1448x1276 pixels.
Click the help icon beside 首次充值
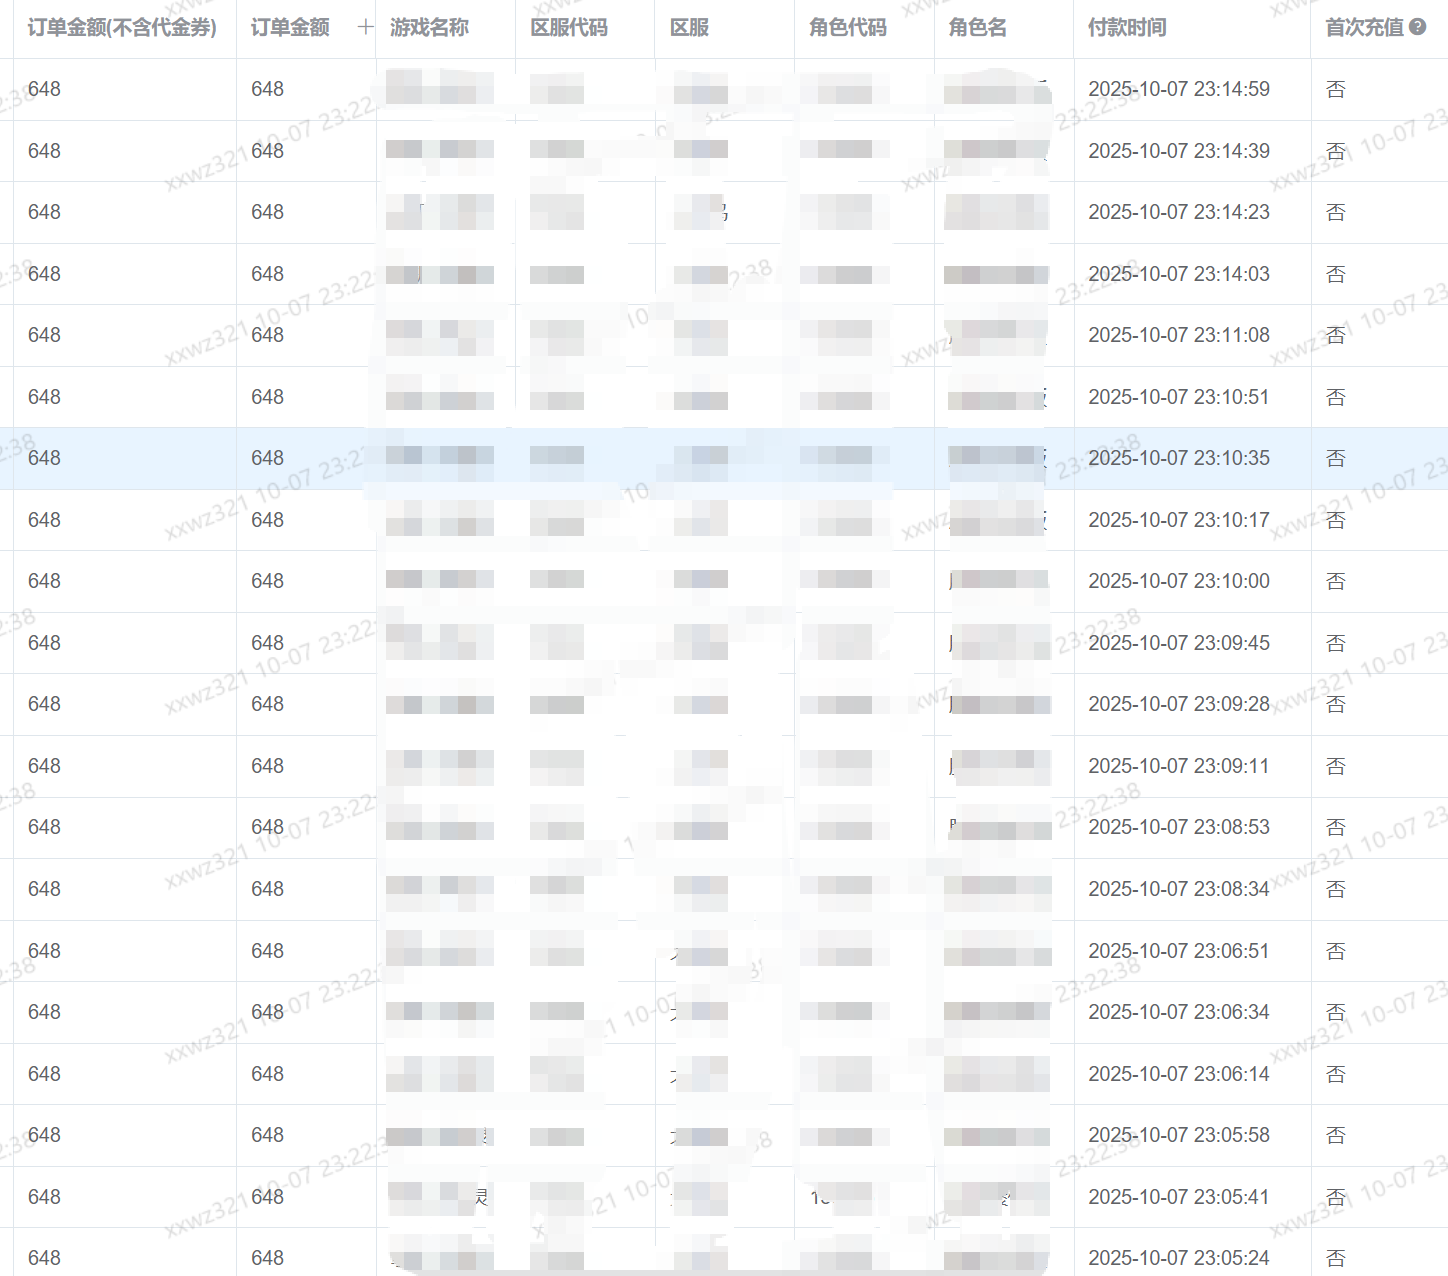pyautogui.click(x=1417, y=27)
